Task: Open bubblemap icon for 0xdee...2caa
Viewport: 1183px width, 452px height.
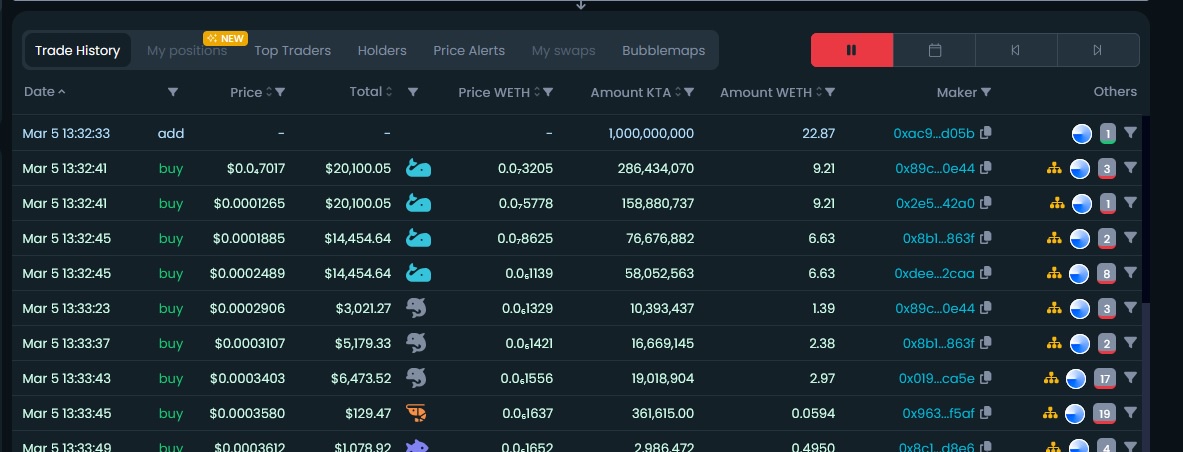Action: point(1055,273)
